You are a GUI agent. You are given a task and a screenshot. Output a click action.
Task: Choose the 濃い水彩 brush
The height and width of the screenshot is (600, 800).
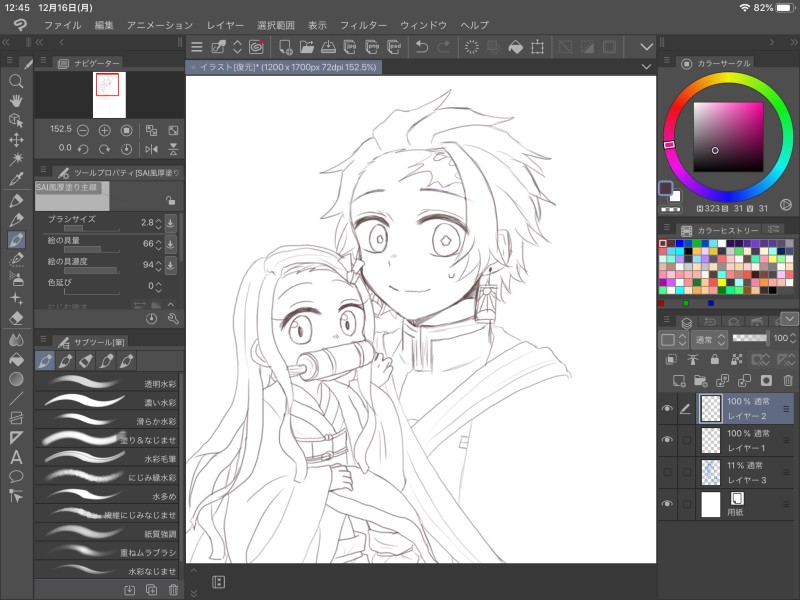coord(107,402)
